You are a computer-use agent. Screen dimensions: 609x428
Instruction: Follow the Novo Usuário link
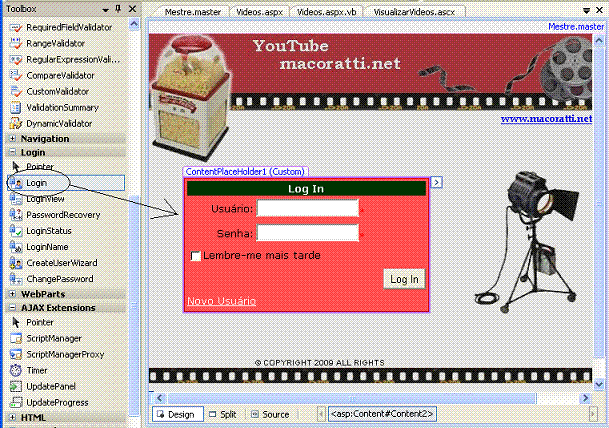point(221,301)
